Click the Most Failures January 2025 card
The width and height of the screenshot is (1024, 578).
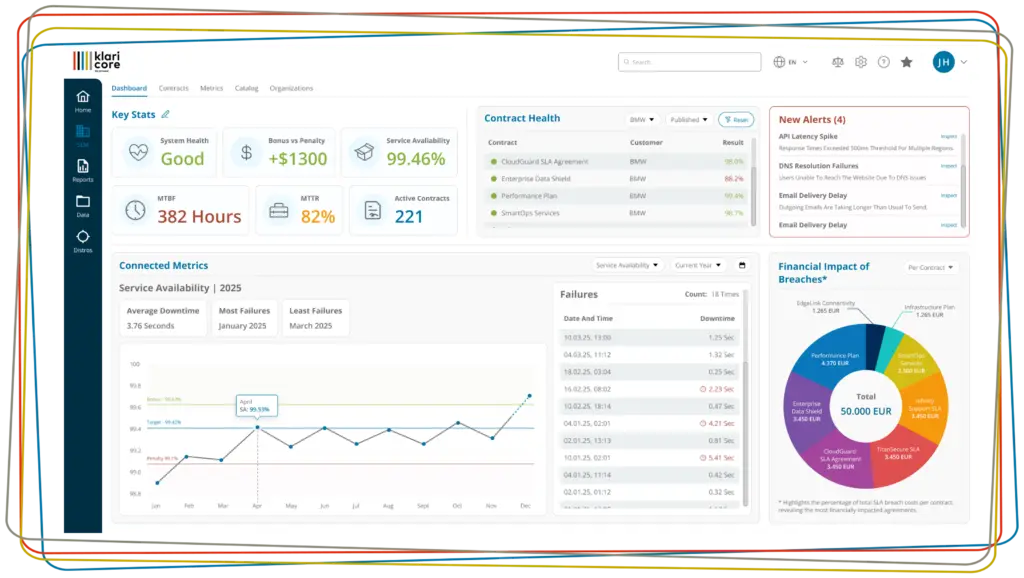pos(244,318)
